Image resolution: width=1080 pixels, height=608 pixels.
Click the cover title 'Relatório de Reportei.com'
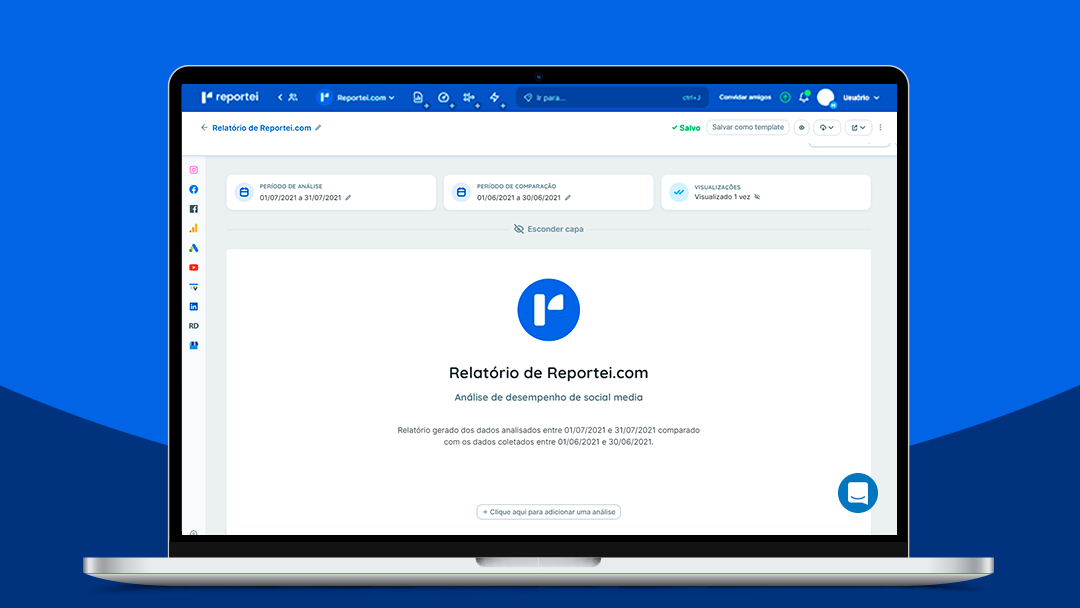click(x=548, y=373)
